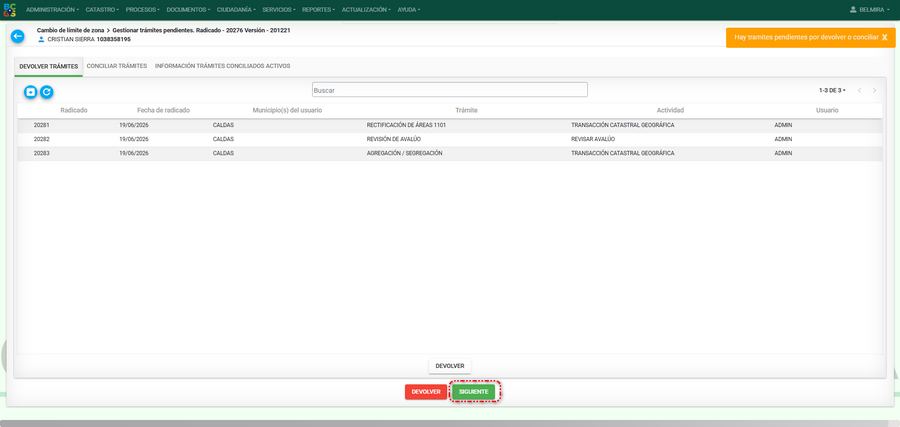Go back with the blue arrow button
Image resolution: width=900 pixels, height=427 pixels.
point(18,36)
